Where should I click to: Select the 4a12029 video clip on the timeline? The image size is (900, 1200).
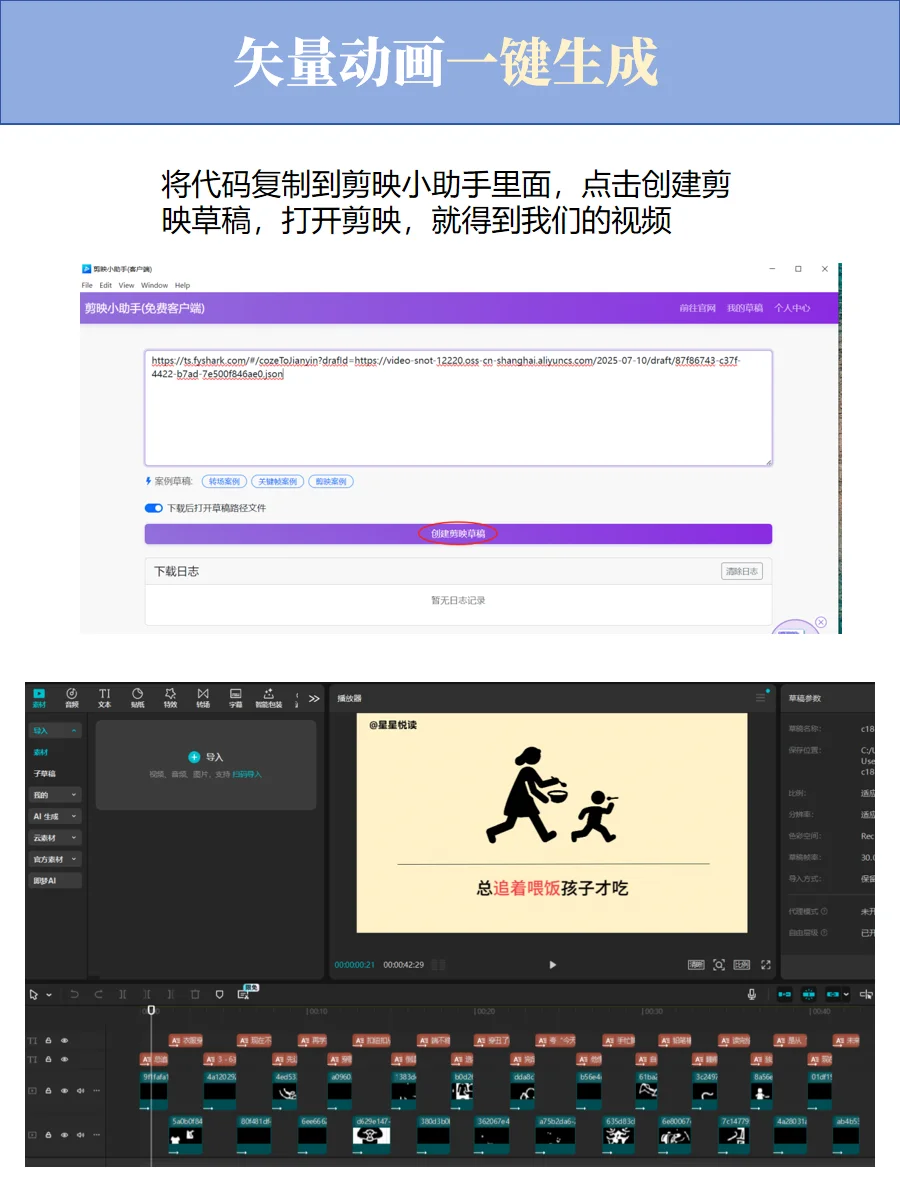click(x=219, y=1090)
